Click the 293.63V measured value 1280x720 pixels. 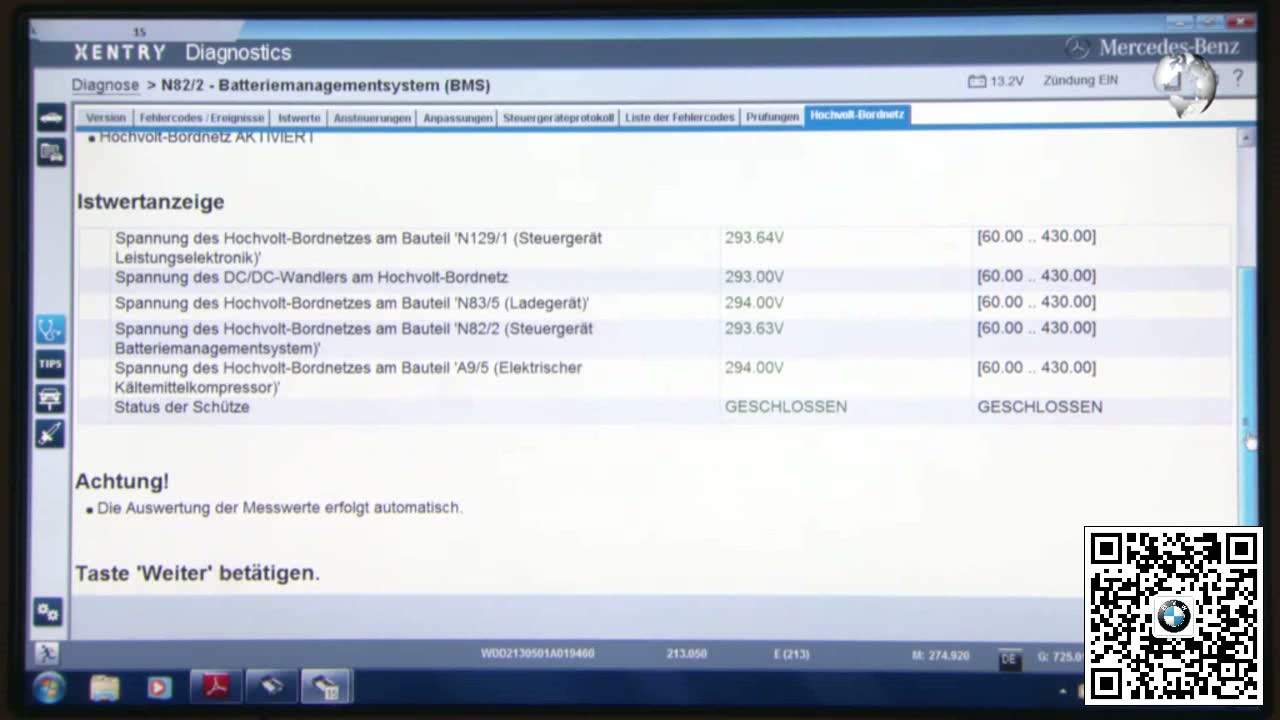754,328
